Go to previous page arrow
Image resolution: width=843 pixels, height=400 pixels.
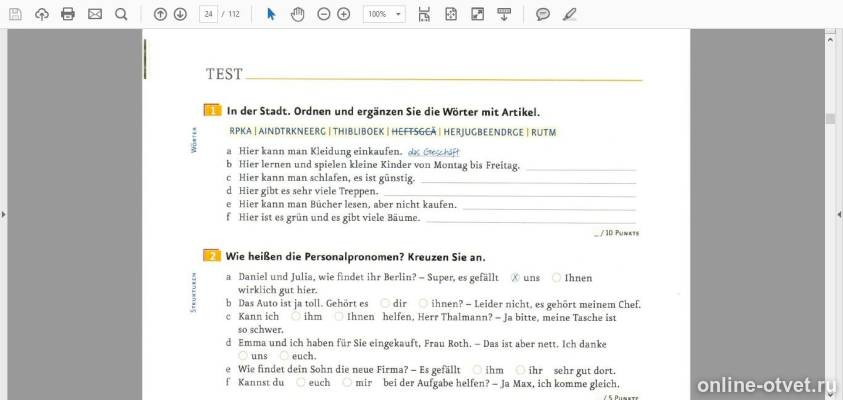160,14
